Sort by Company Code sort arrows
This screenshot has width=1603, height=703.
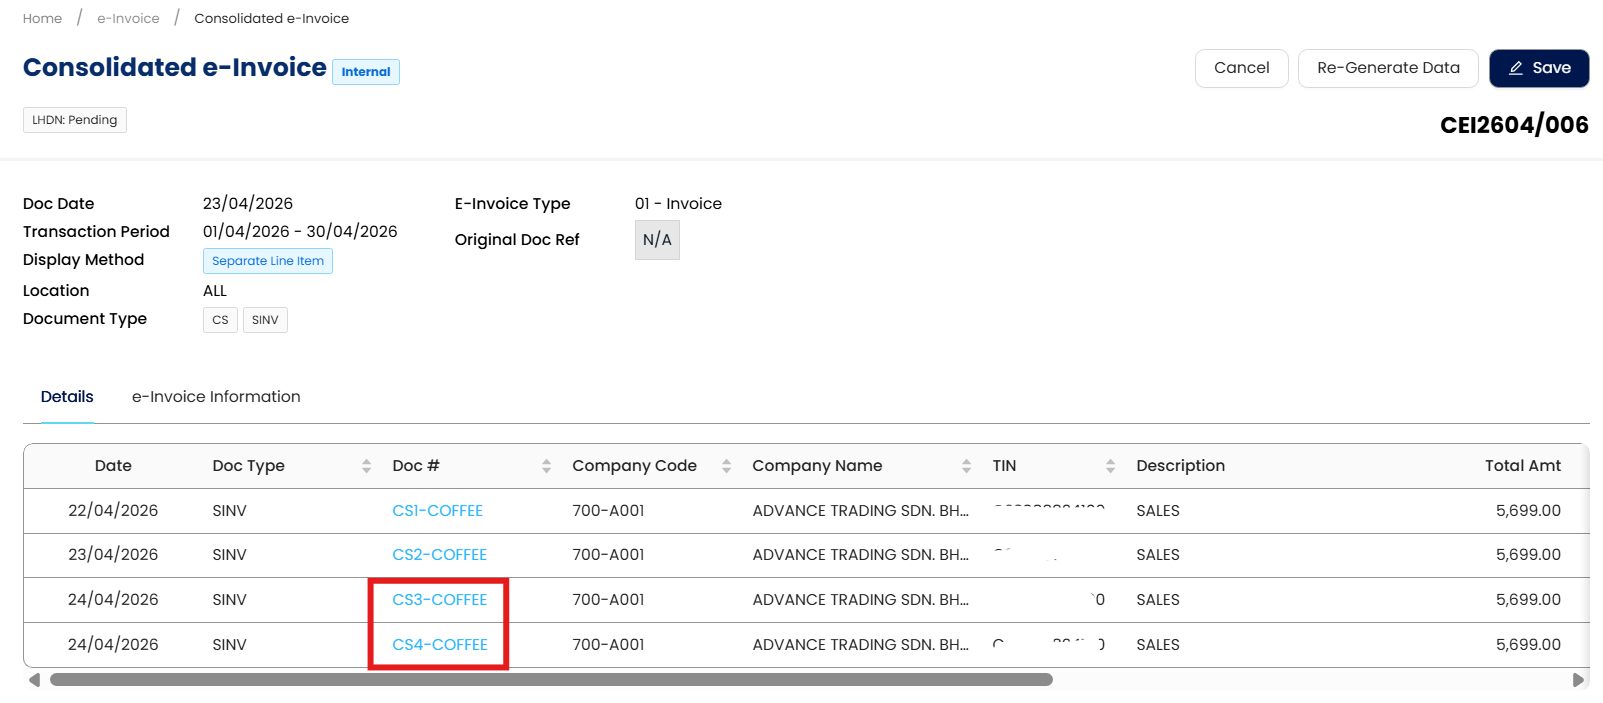point(726,466)
